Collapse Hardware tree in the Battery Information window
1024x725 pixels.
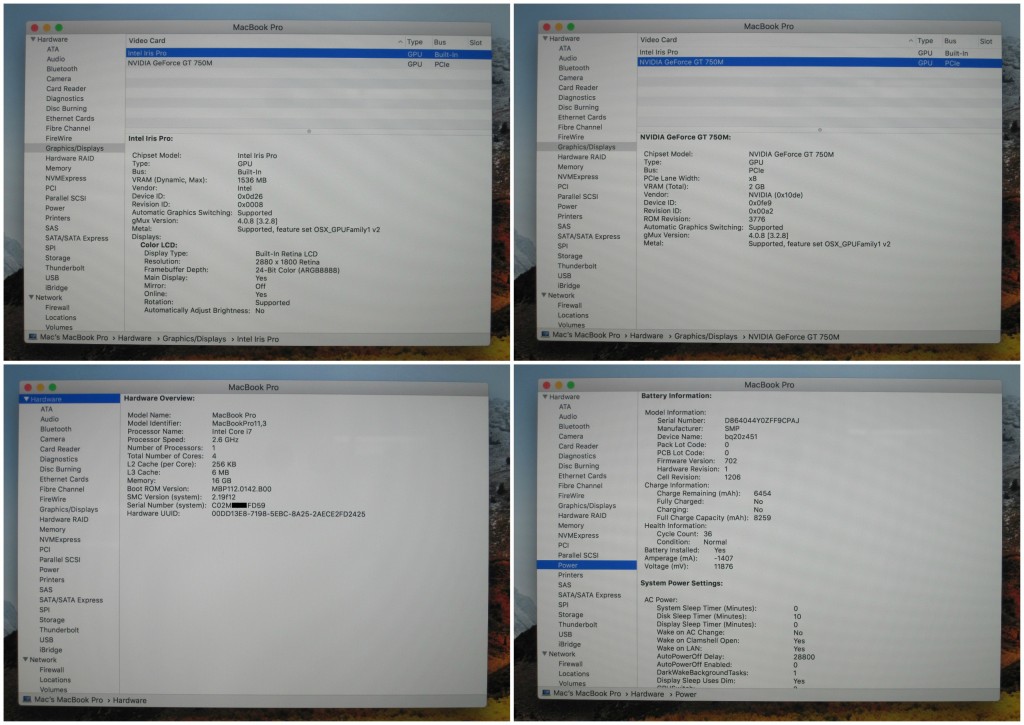(x=545, y=396)
